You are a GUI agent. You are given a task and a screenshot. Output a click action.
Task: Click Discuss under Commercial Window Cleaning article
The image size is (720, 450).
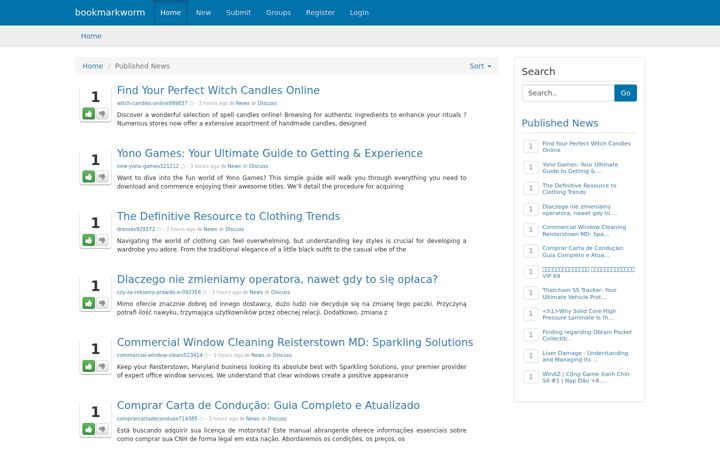point(282,355)
